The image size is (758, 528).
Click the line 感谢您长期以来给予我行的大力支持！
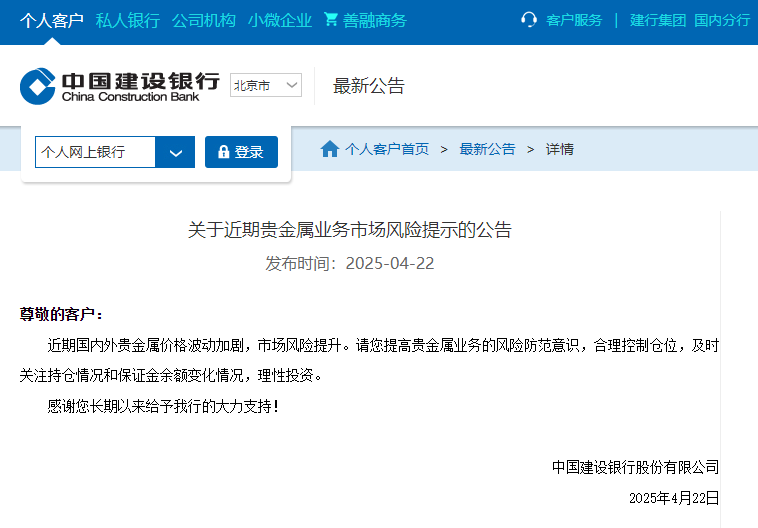[163, 406]
